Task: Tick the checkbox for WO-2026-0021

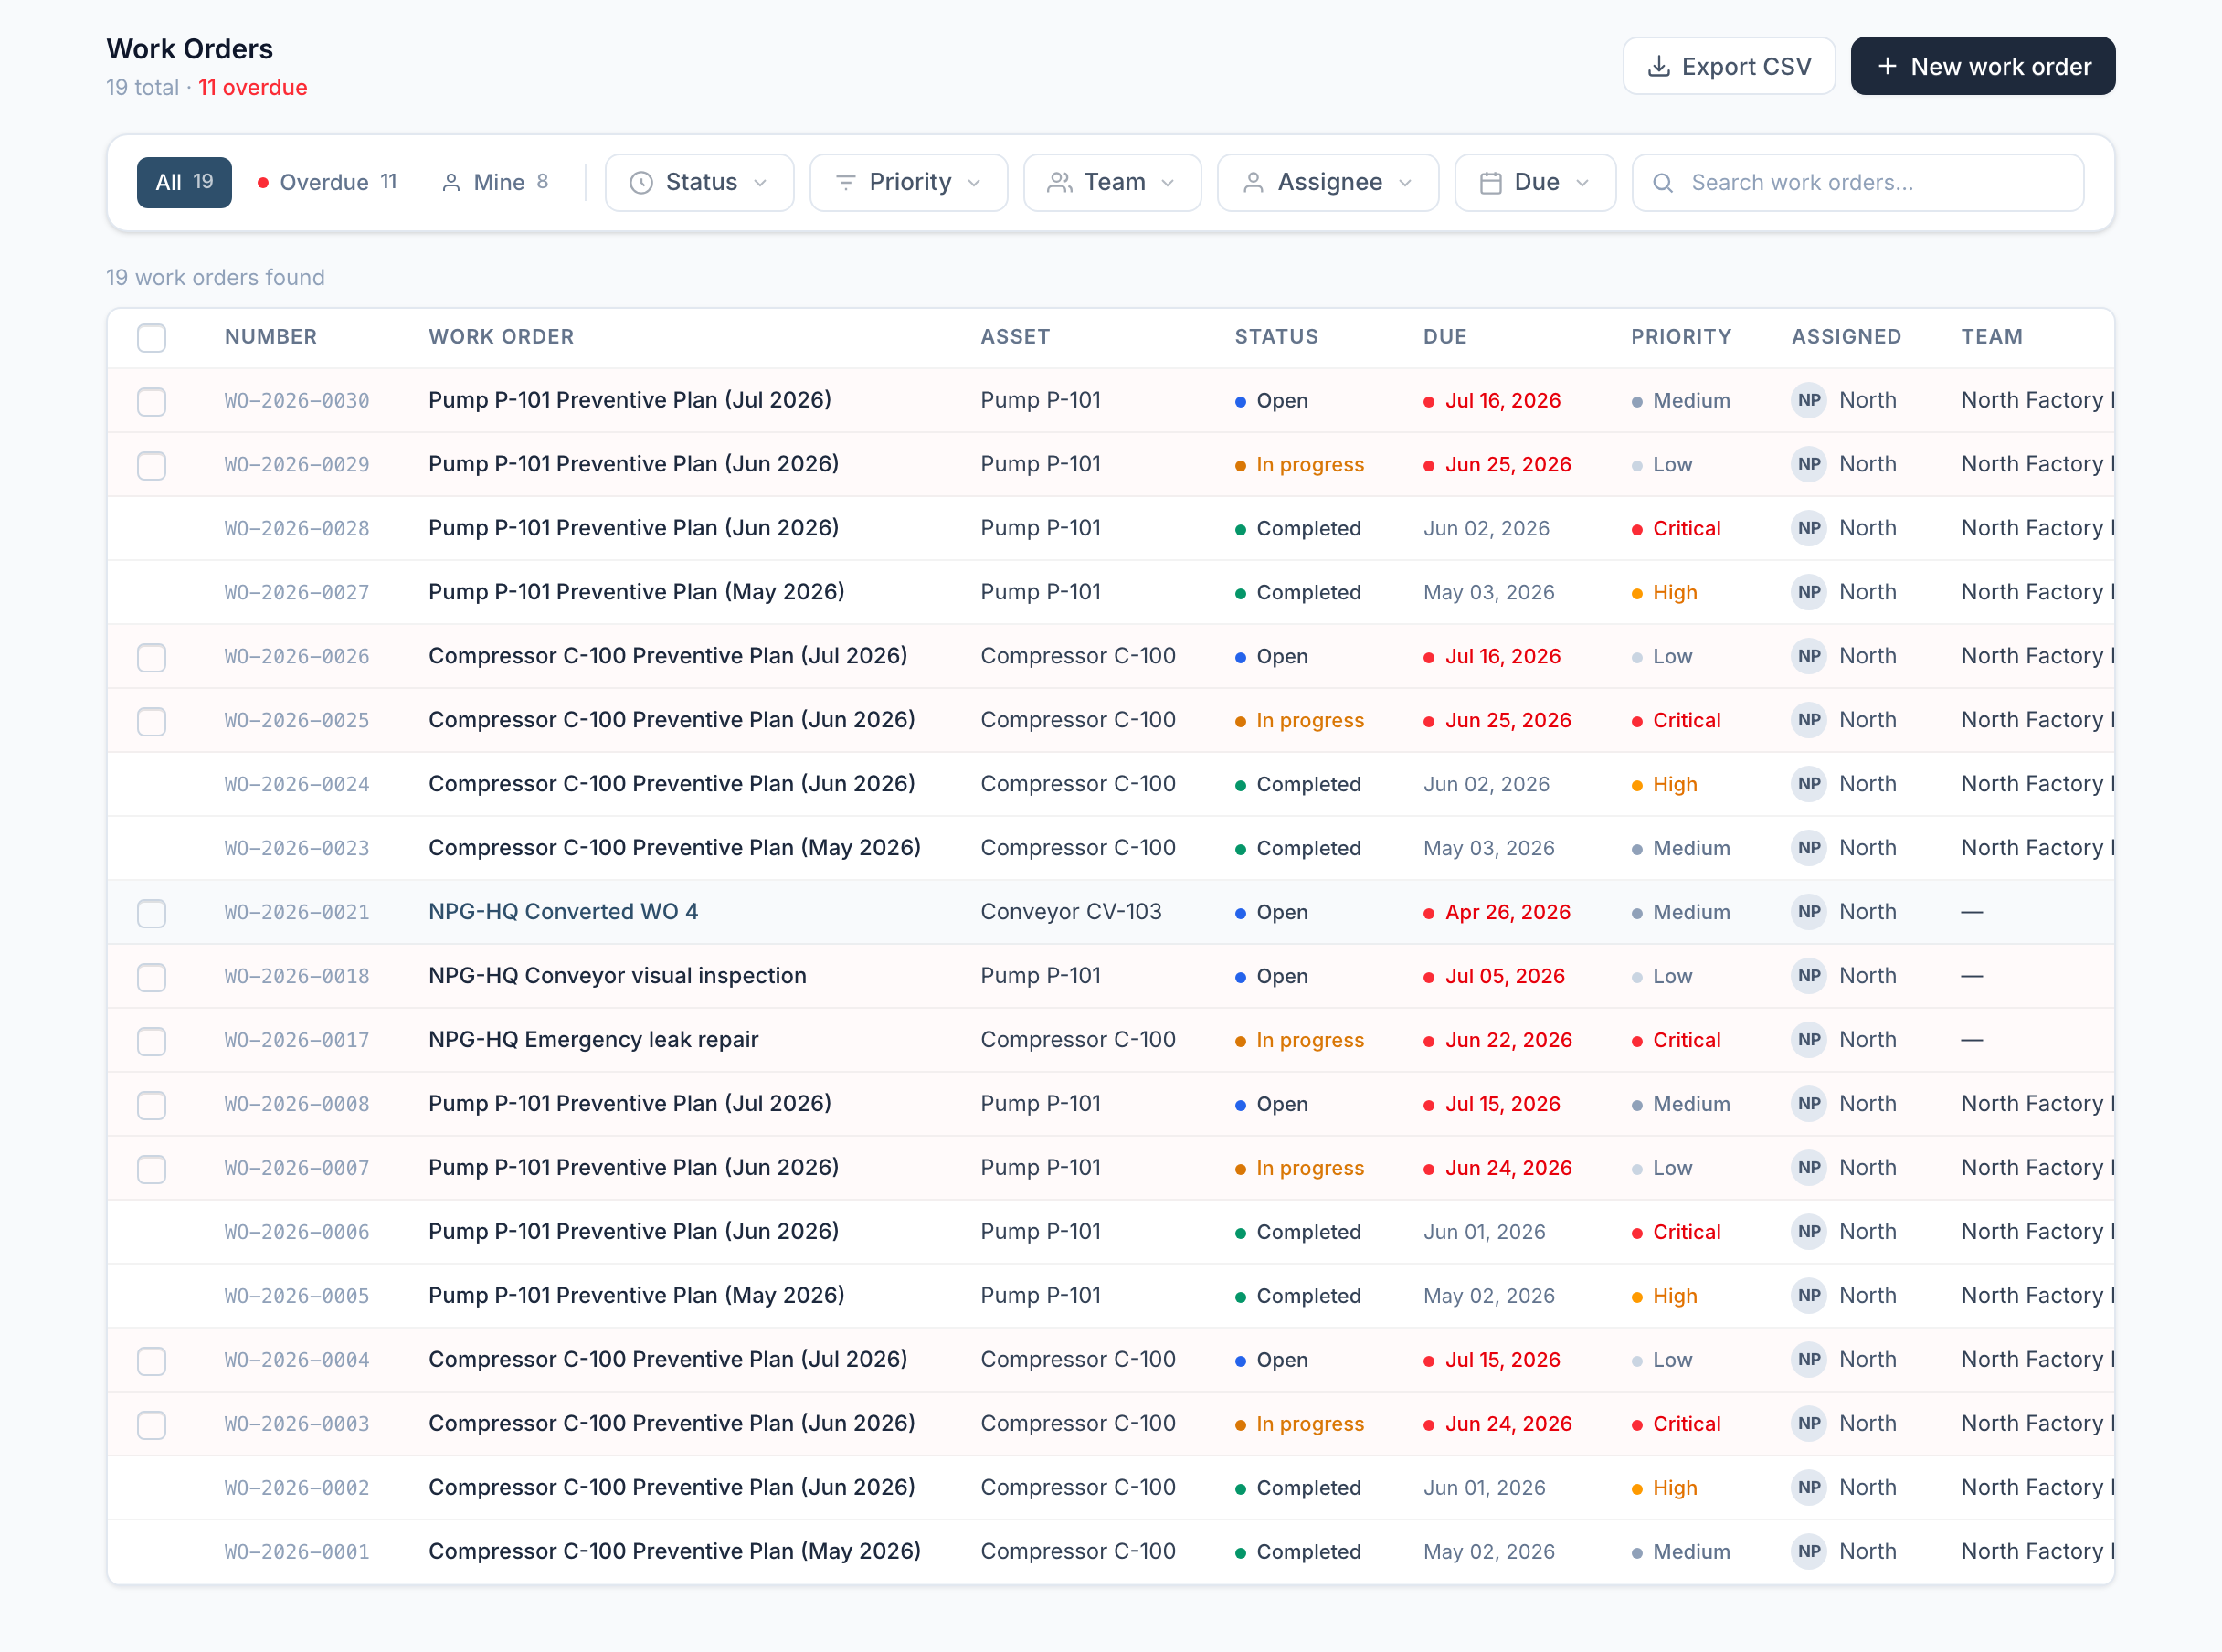Action: (151, 913)
